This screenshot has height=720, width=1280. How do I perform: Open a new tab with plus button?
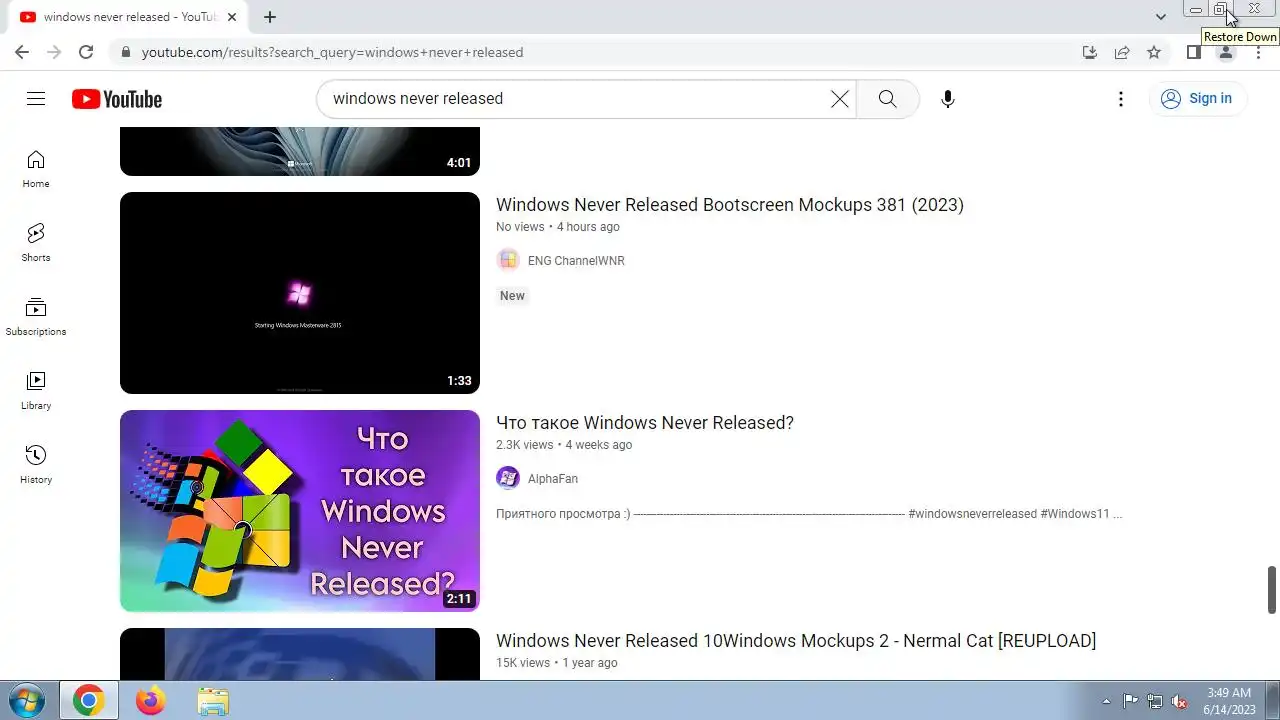point(270,17)
